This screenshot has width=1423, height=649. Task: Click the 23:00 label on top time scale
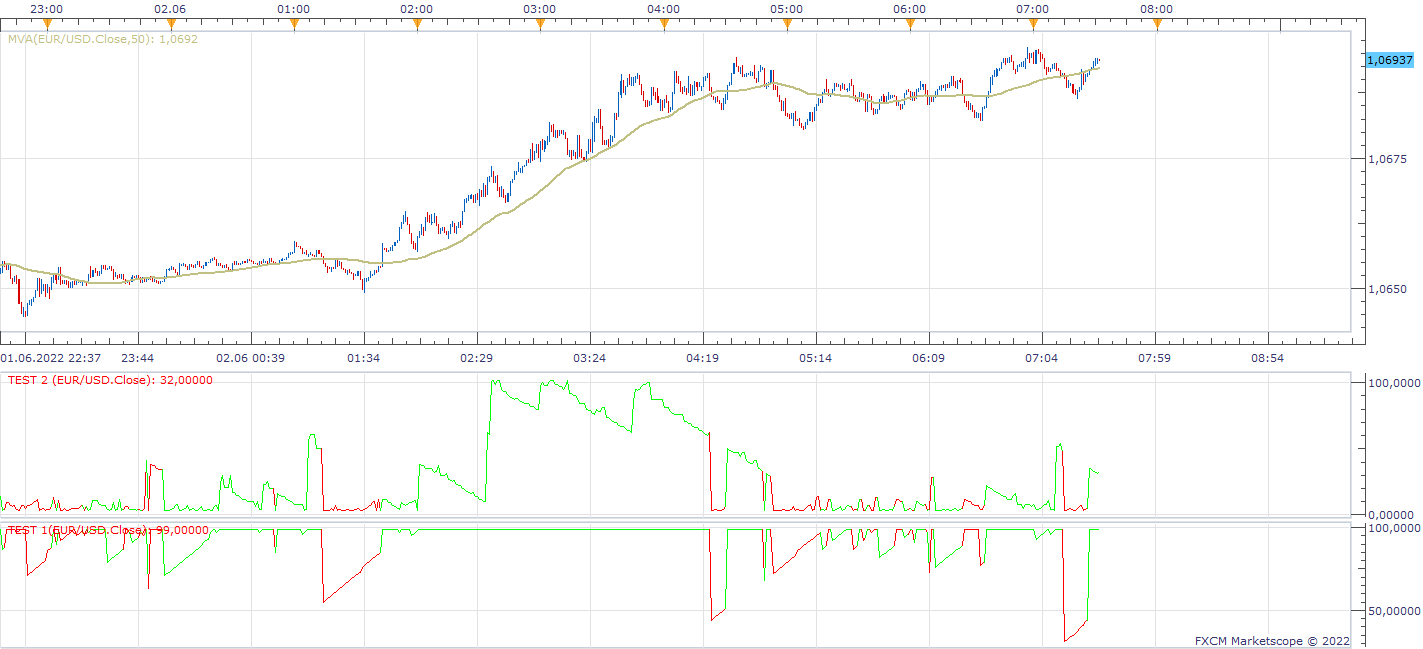(47, 9)
